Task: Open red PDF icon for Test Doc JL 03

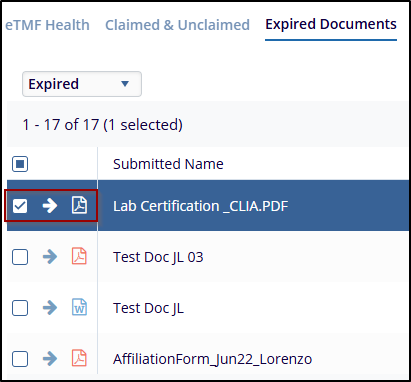Action: point(79,256)
